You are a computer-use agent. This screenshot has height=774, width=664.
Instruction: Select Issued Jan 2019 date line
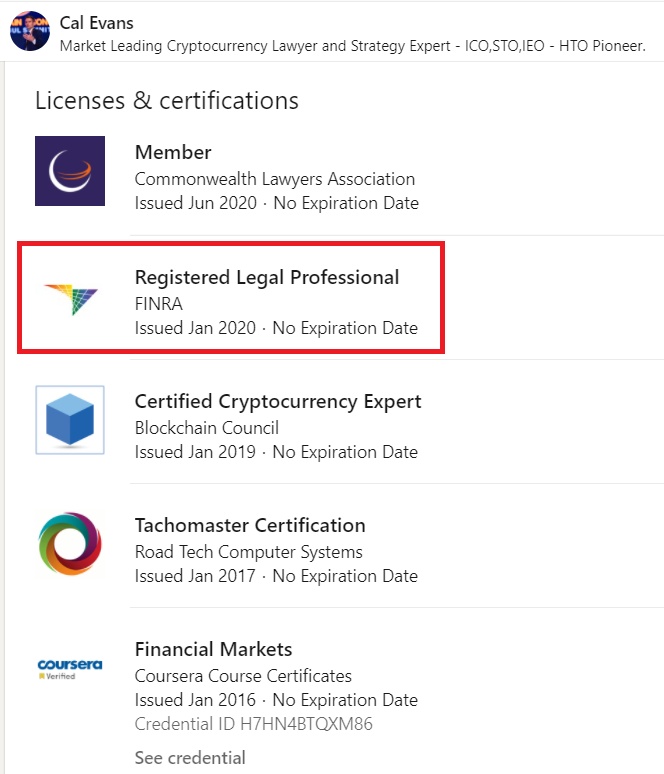tap(276, 452)
